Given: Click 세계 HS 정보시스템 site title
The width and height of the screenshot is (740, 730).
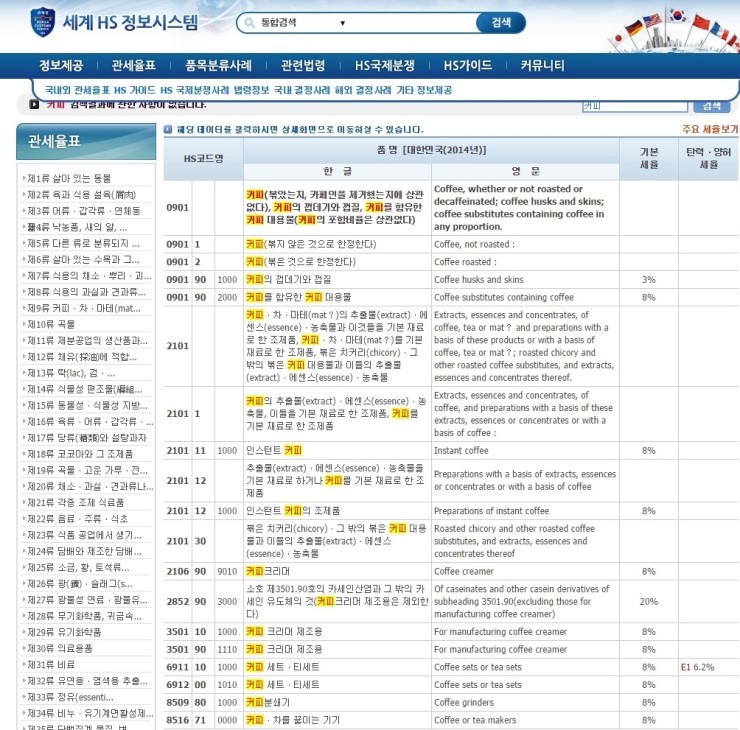Looking at the screenshot, I should tap(130, 22).
